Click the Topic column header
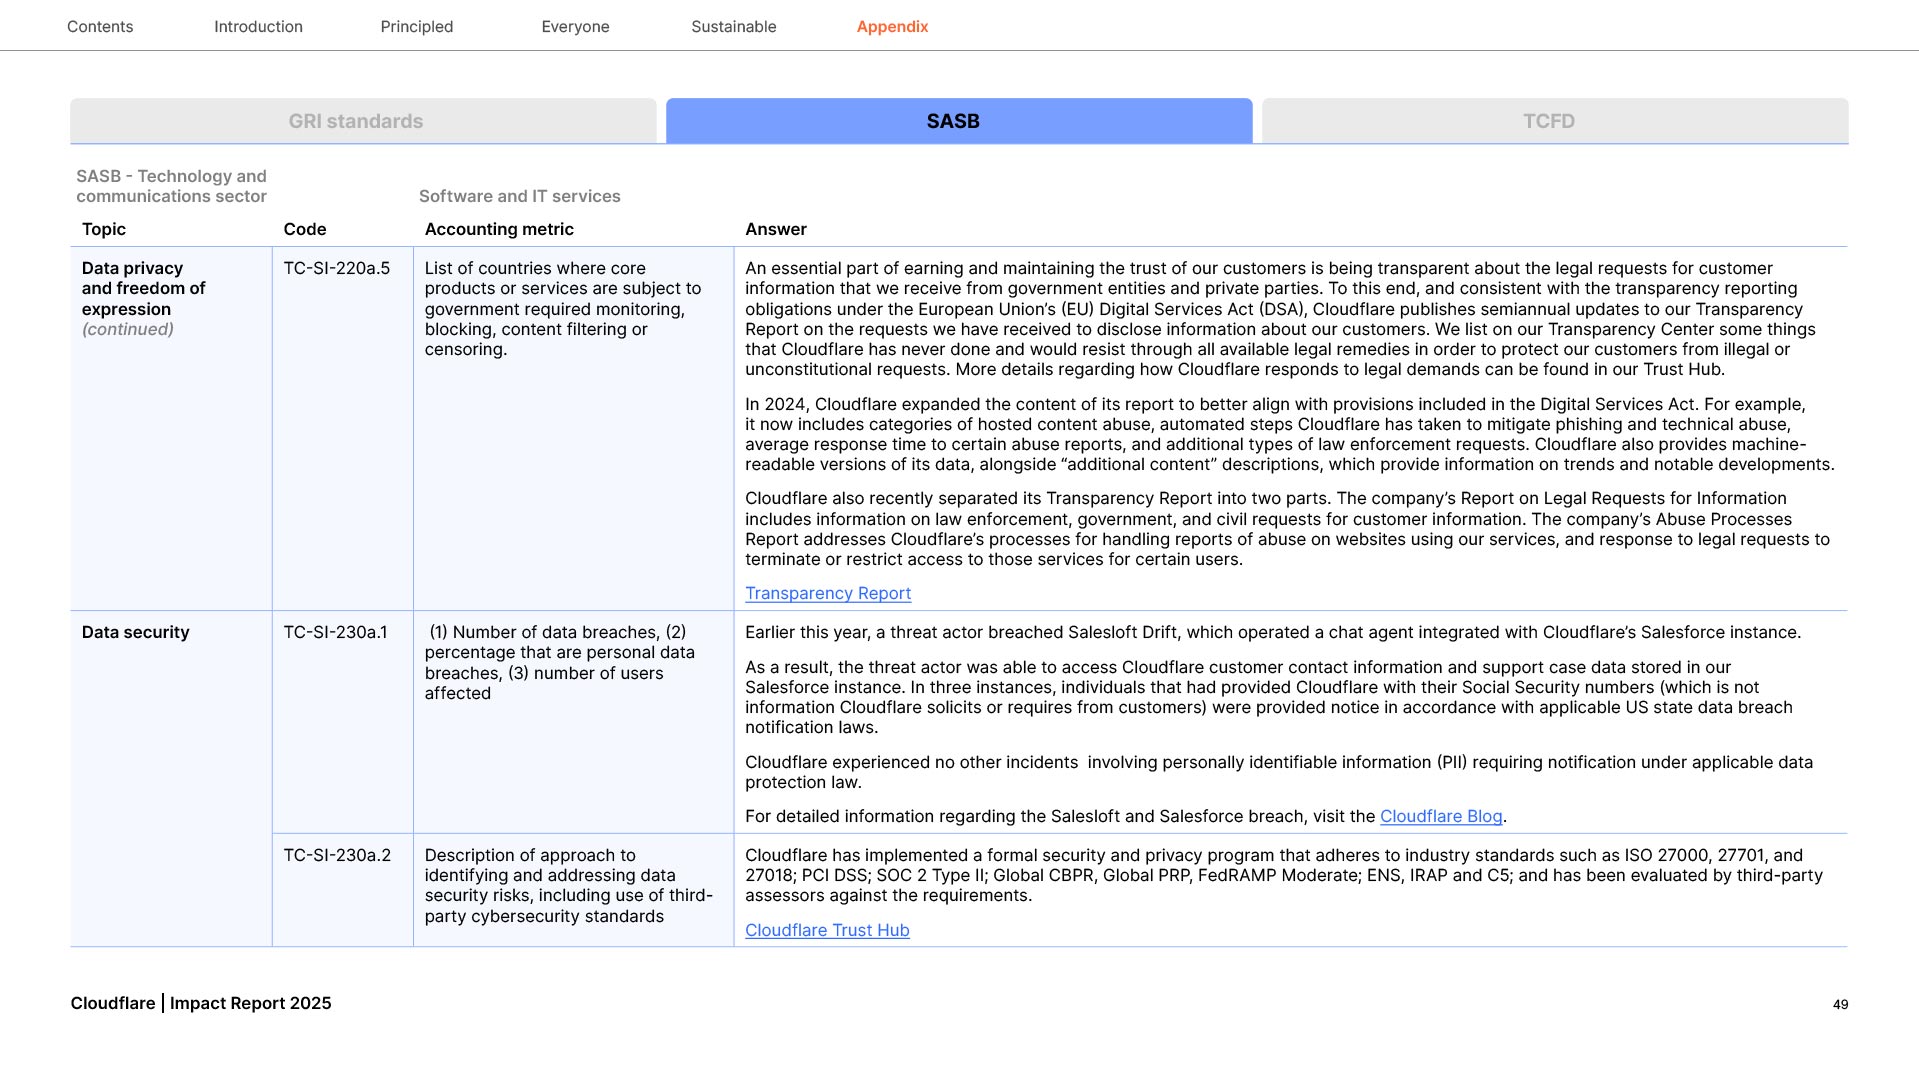The height and width of the screenshot is (1079, 1919). coord(104,229)
